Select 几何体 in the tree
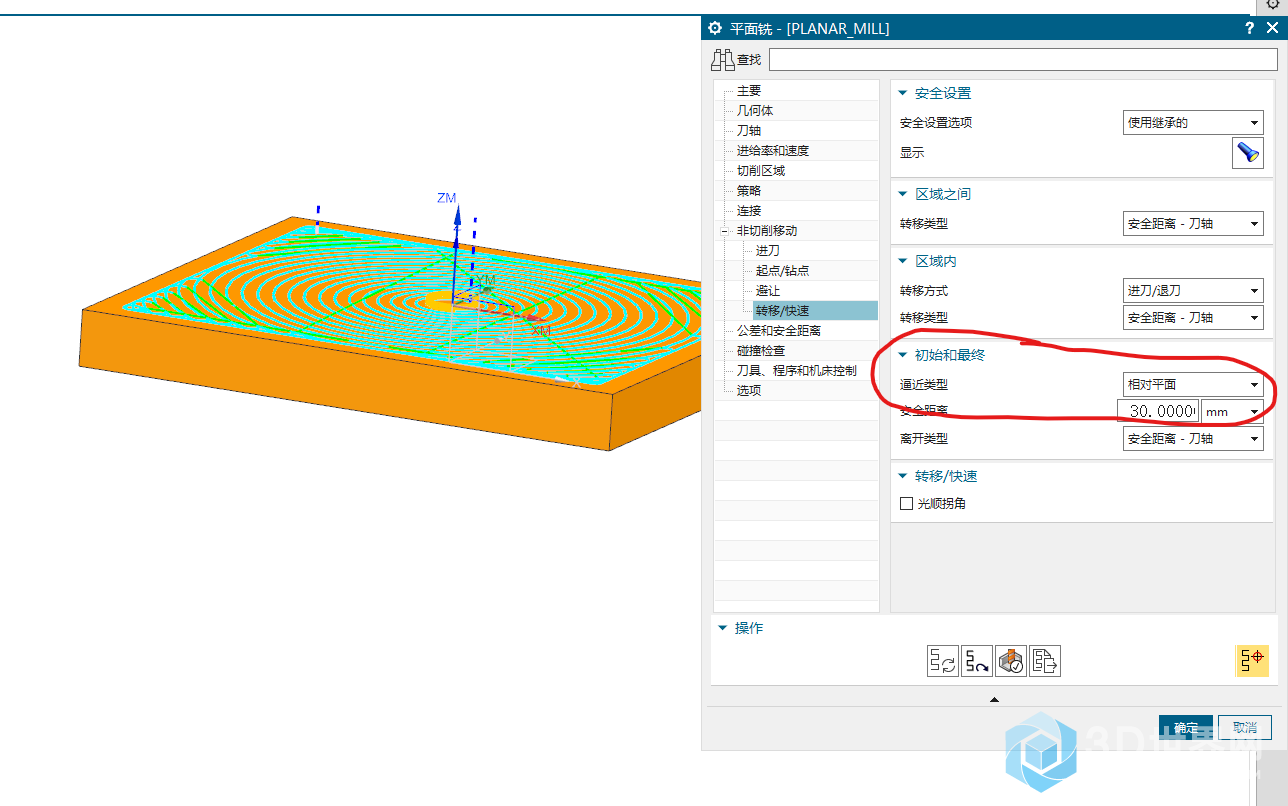Screen dimensions: 1288x806 pyautogui.click(x=755, y=111)
